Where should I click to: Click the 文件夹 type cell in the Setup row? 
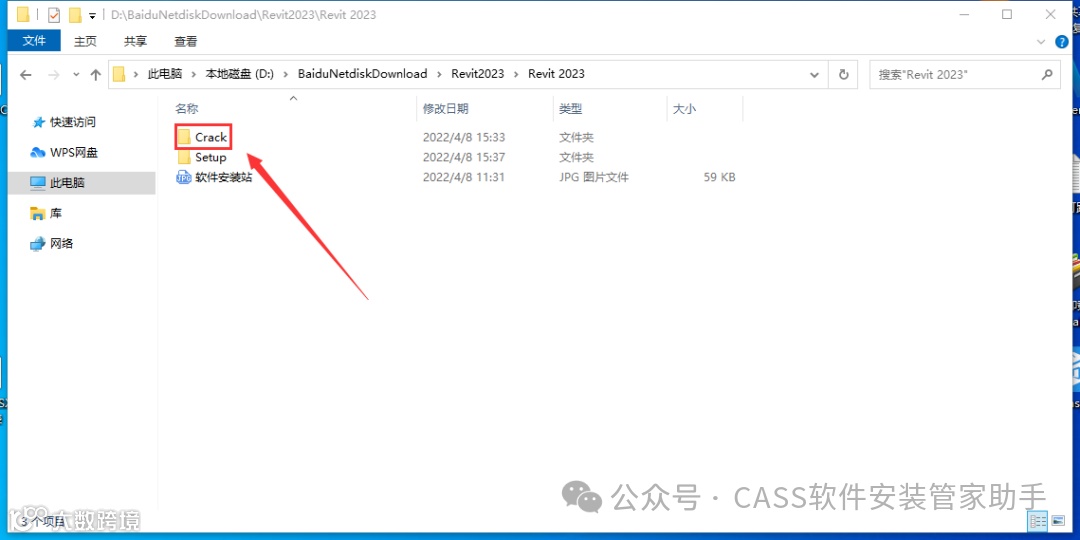click(x=577, y=158)
